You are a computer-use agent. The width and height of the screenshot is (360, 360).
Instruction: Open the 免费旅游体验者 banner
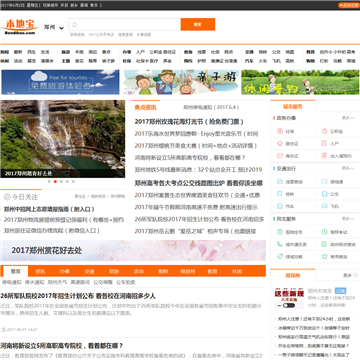point(60,82)
